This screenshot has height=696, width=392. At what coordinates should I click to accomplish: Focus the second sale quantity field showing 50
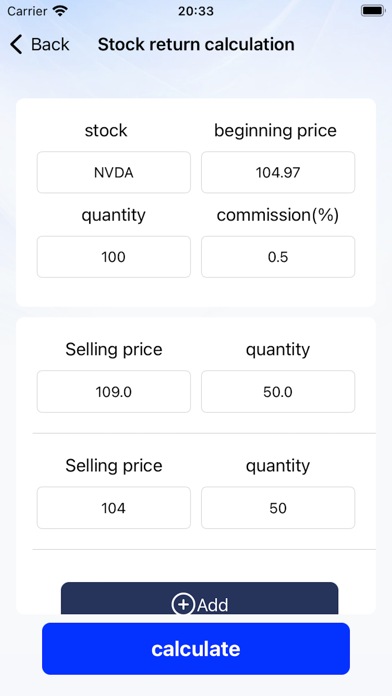click(278, 507)
